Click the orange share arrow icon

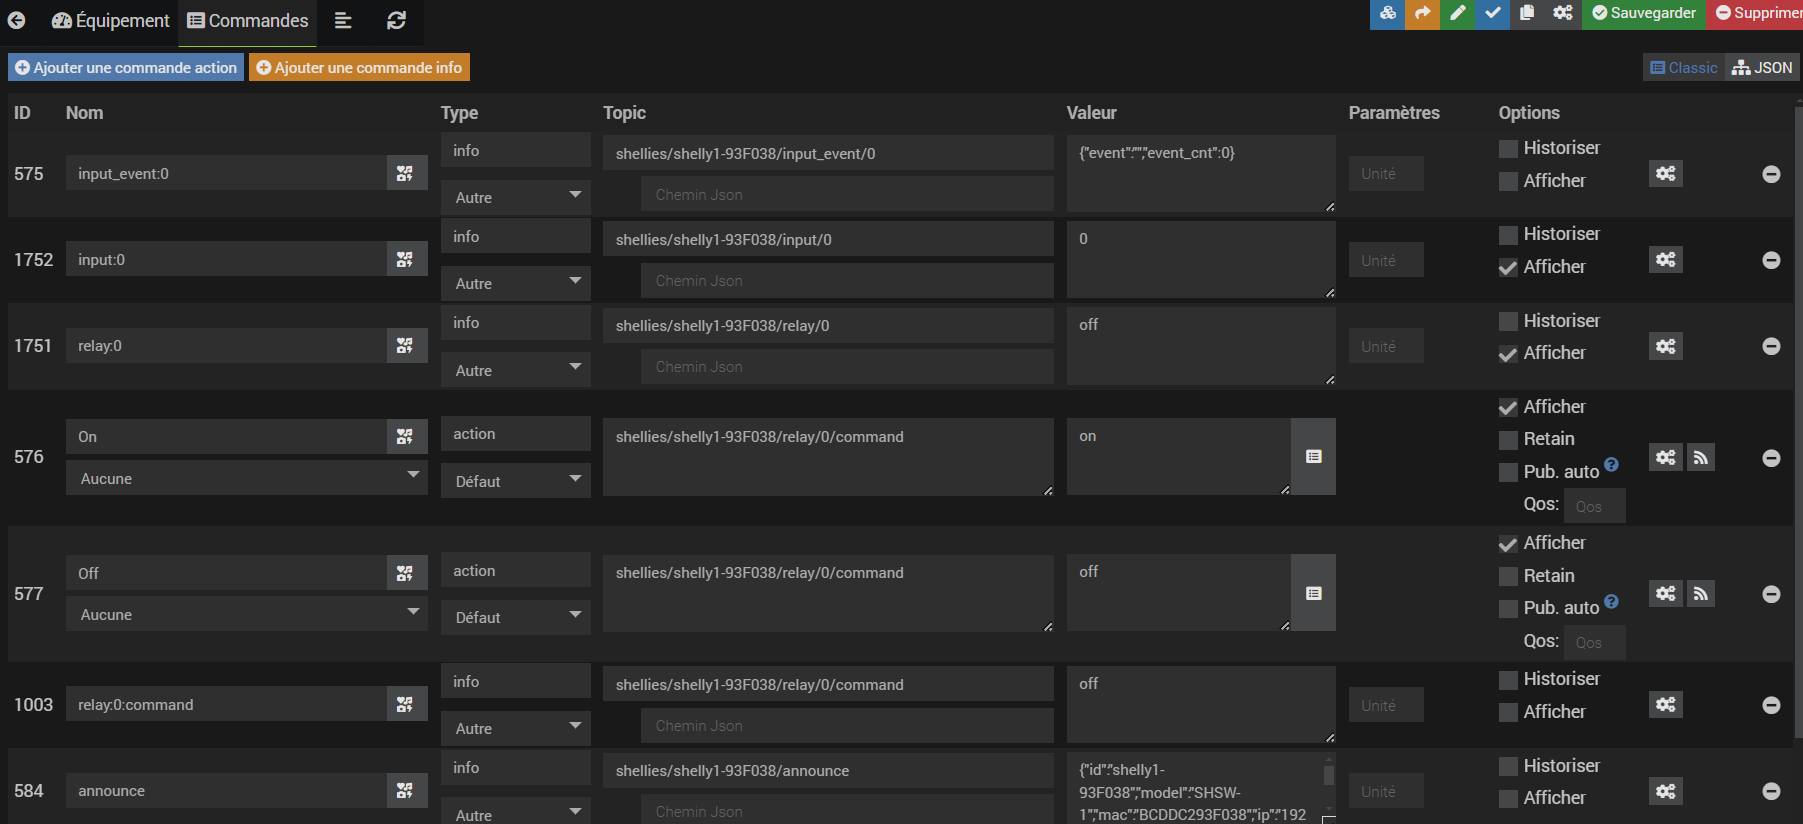[1422, 13]
